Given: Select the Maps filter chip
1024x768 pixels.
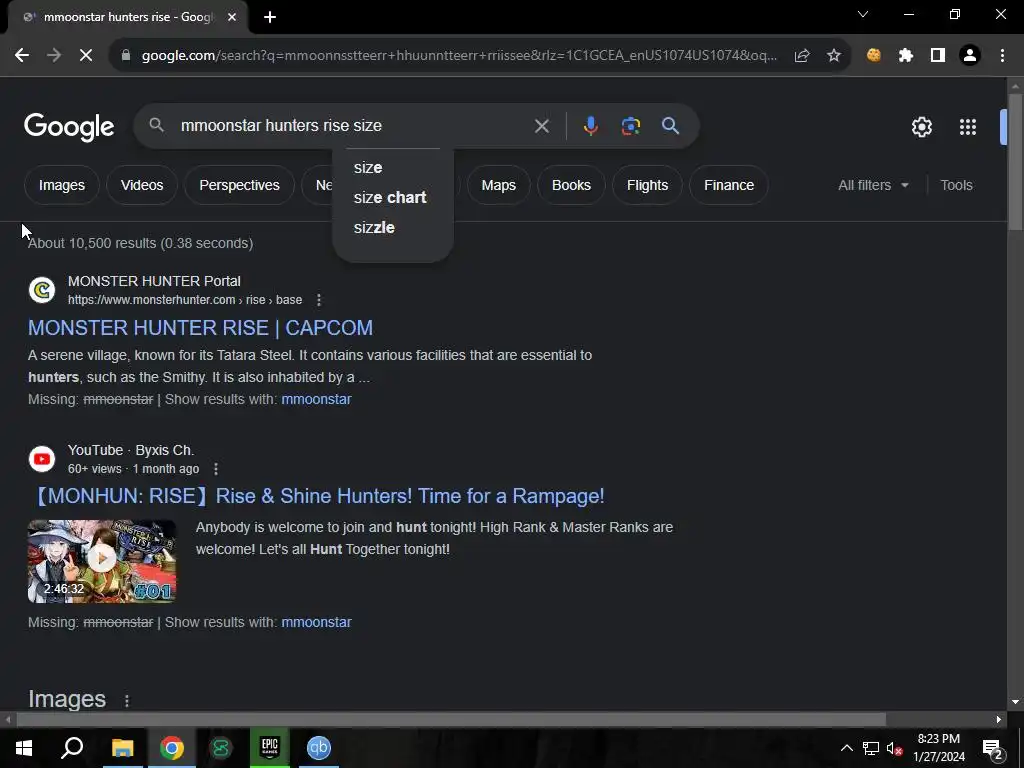Looking at the screenshot, I should (499, 185).
